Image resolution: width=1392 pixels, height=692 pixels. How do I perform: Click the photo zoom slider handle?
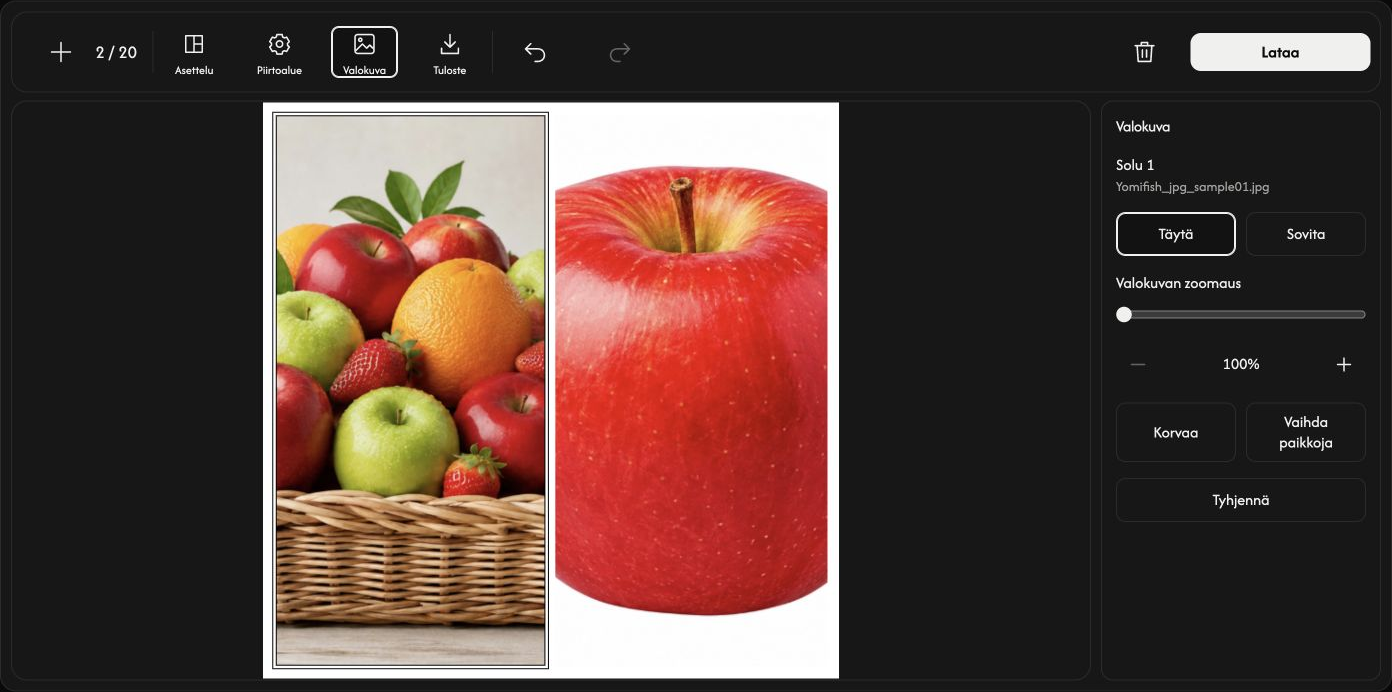coord(1124,314)
